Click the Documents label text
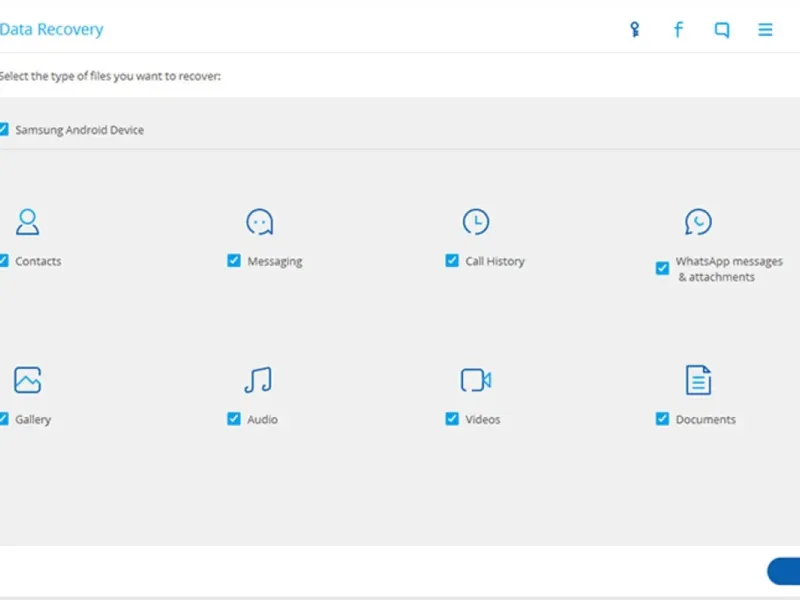Viewport: 800px width, 600px height. (706, 419)
